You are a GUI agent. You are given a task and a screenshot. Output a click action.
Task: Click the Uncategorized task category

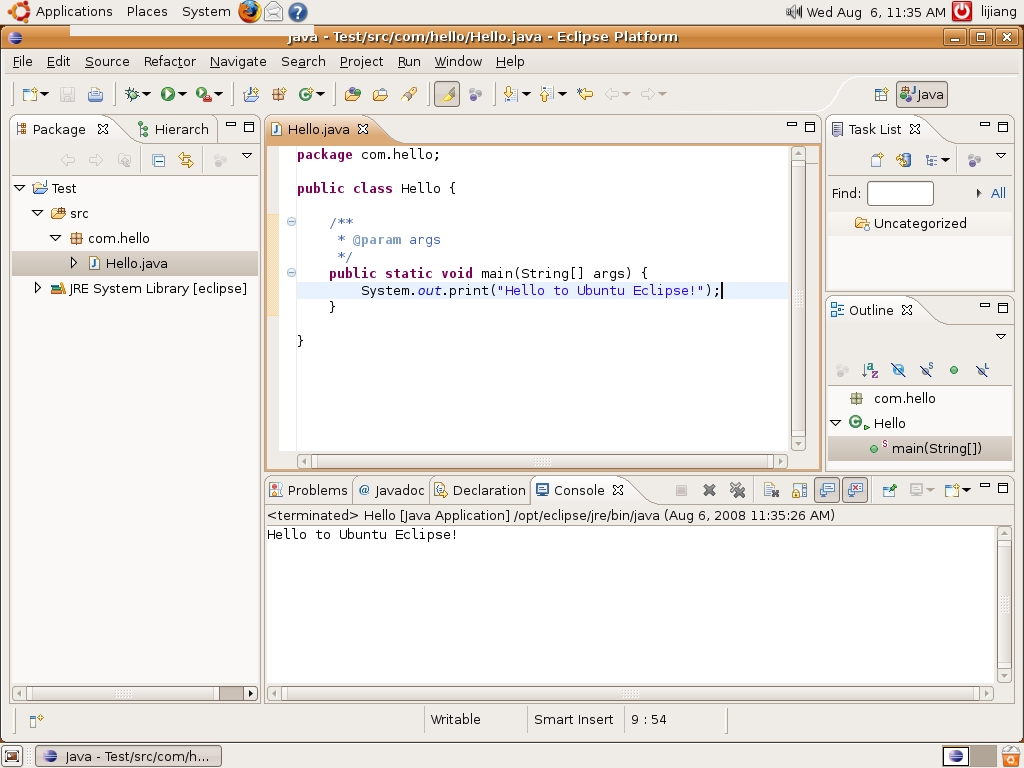coord(920,223)
